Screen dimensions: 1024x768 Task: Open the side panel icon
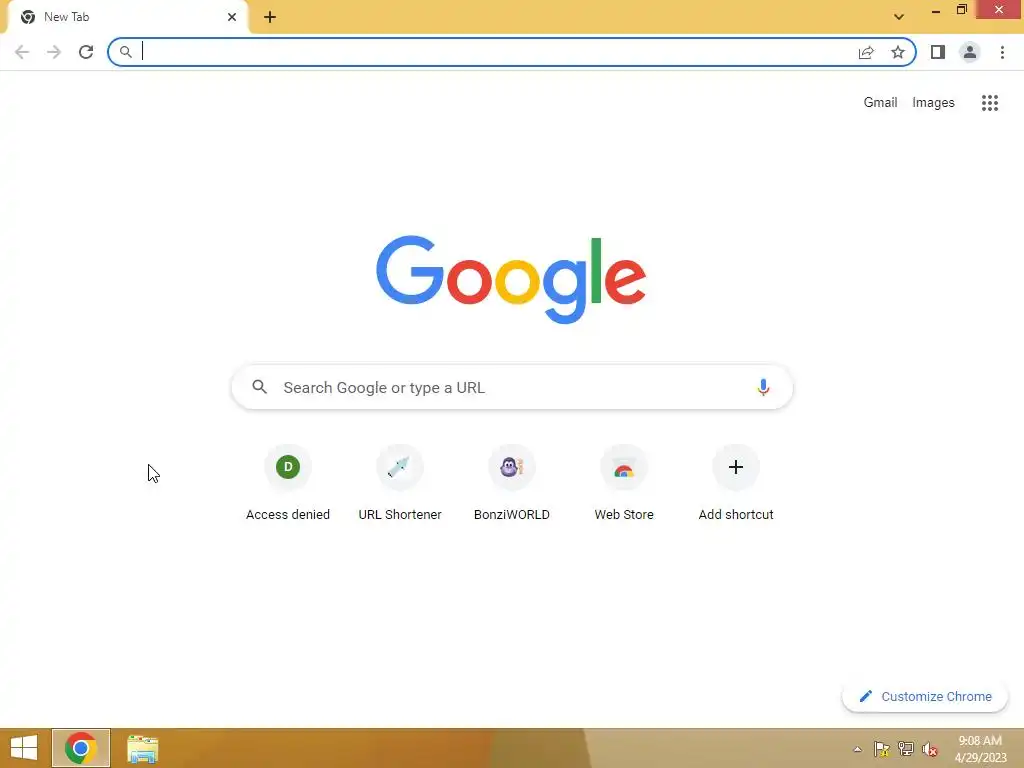(938, 52)
